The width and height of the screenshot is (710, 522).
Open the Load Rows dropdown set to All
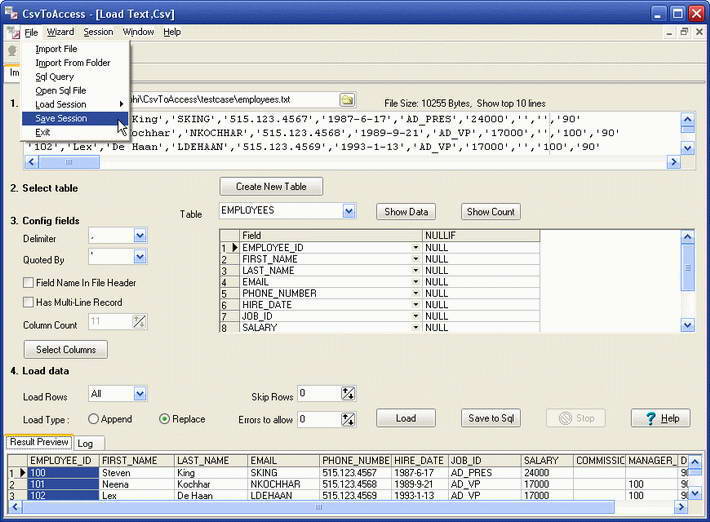coord(140,394)
